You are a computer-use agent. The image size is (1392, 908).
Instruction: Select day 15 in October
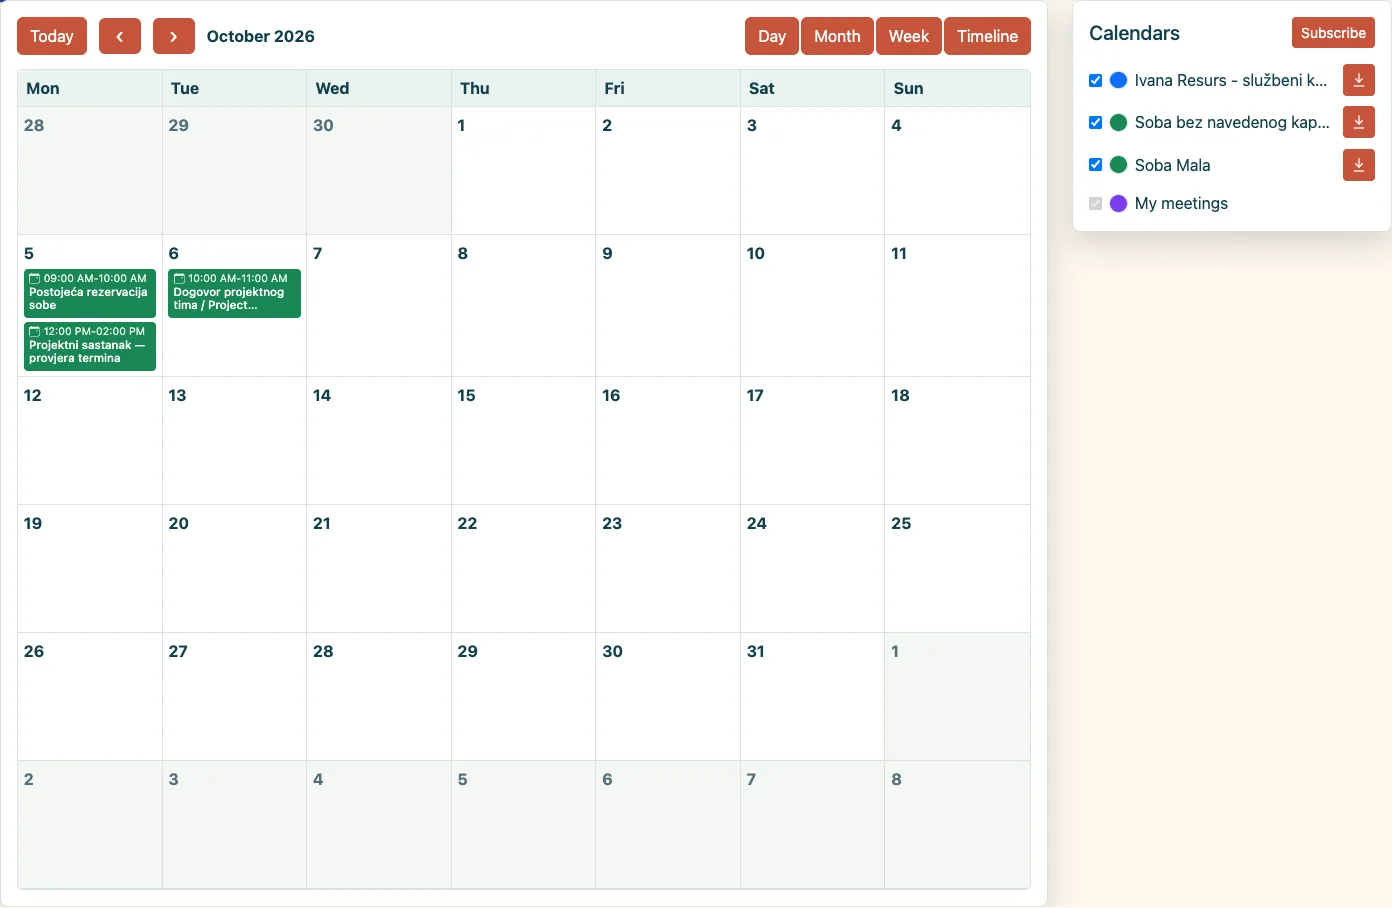tap(523, 440)
